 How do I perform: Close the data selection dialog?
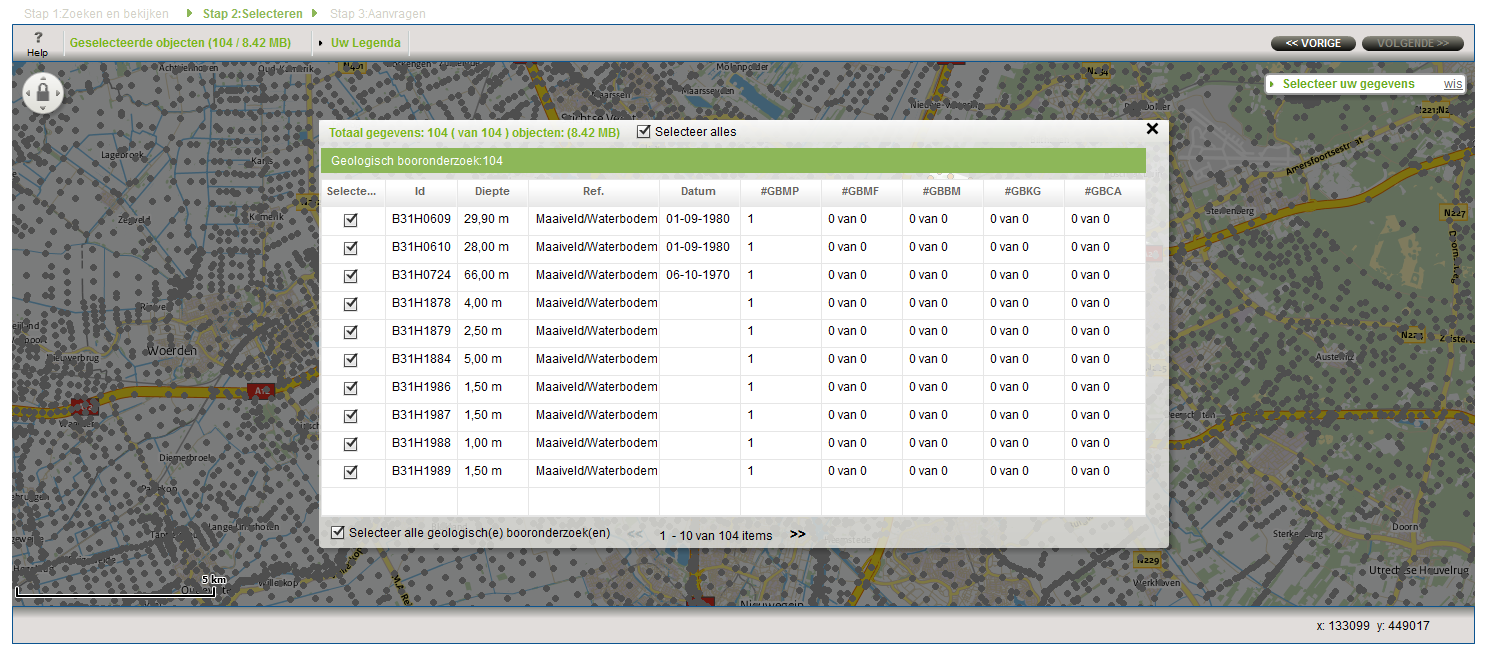click(1152, 129)
